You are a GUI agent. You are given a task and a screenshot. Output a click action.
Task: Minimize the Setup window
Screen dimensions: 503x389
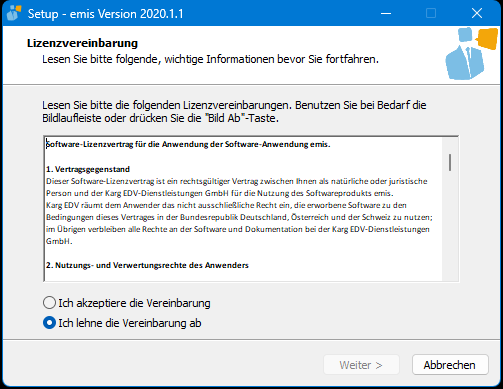(x=386, y=13)
